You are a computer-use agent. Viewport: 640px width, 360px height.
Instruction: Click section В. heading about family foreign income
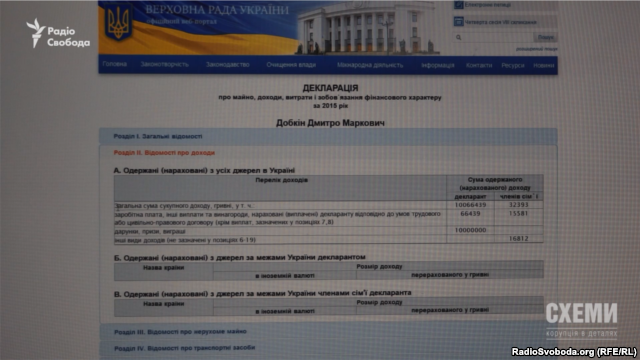[262, 293]
